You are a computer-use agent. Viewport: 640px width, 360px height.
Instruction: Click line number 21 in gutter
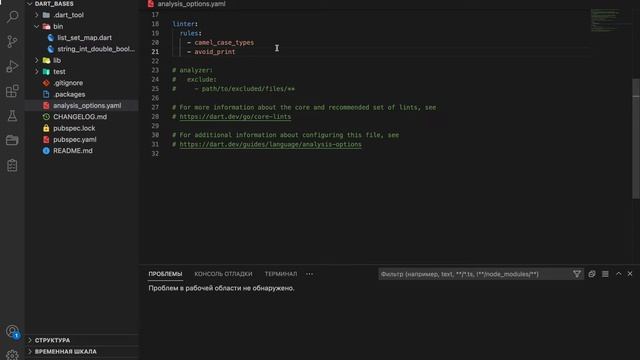tap(155, 52)
